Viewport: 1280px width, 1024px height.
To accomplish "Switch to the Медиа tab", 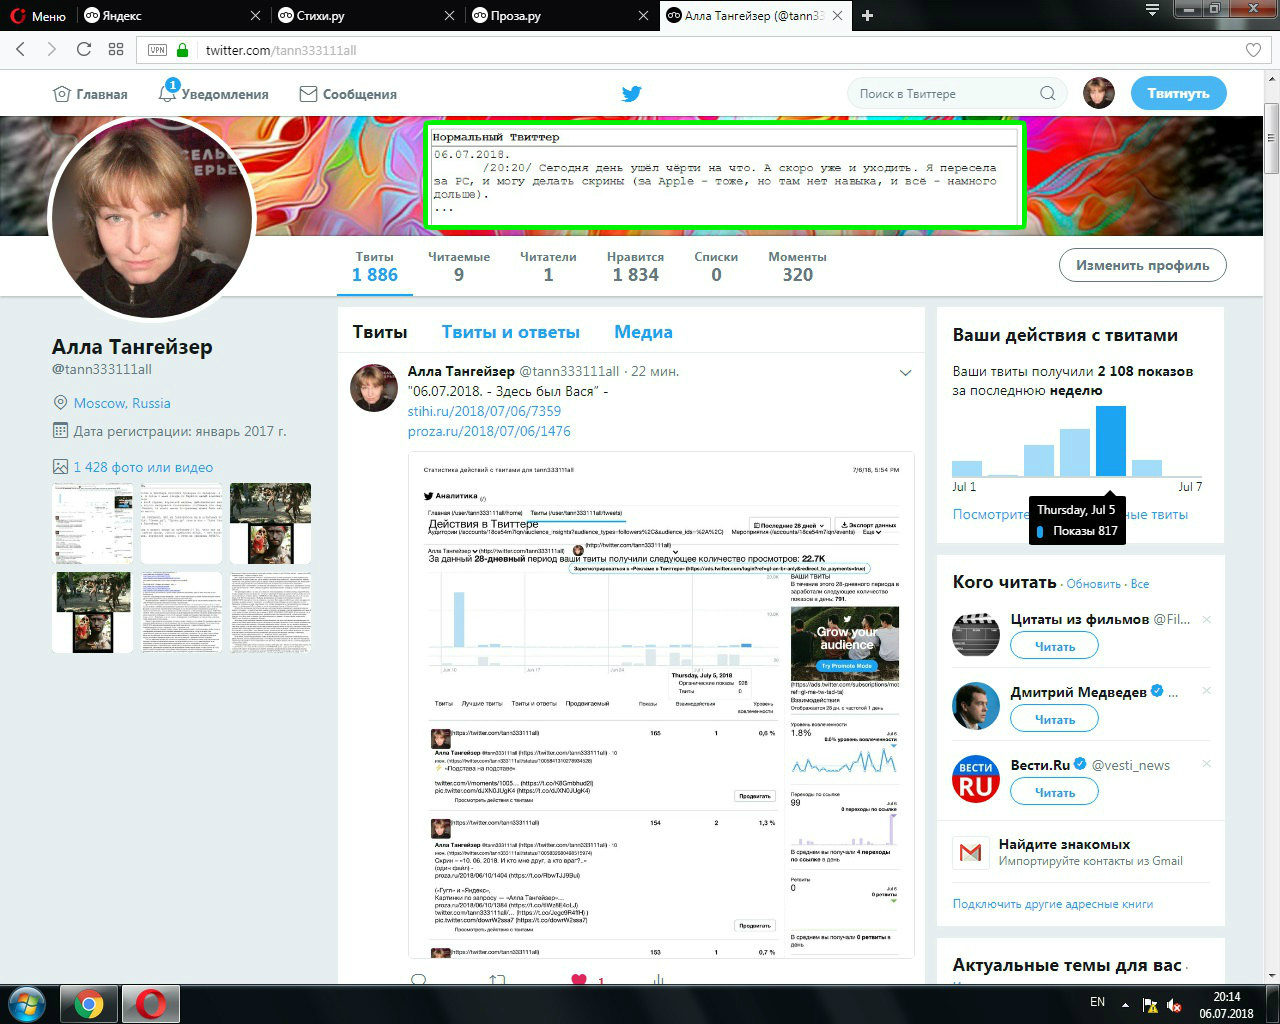I will coord(643,332).
